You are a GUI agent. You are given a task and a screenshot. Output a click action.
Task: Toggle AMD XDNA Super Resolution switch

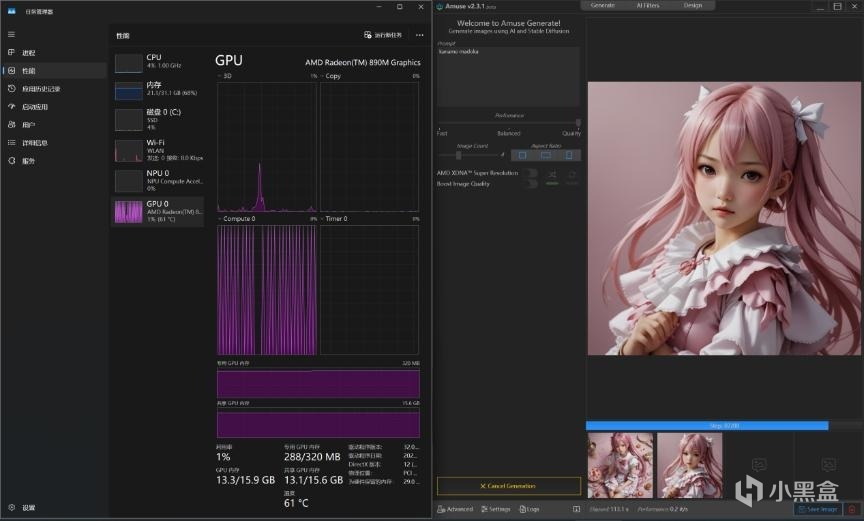pyautogui.click(x=531, y=173)
